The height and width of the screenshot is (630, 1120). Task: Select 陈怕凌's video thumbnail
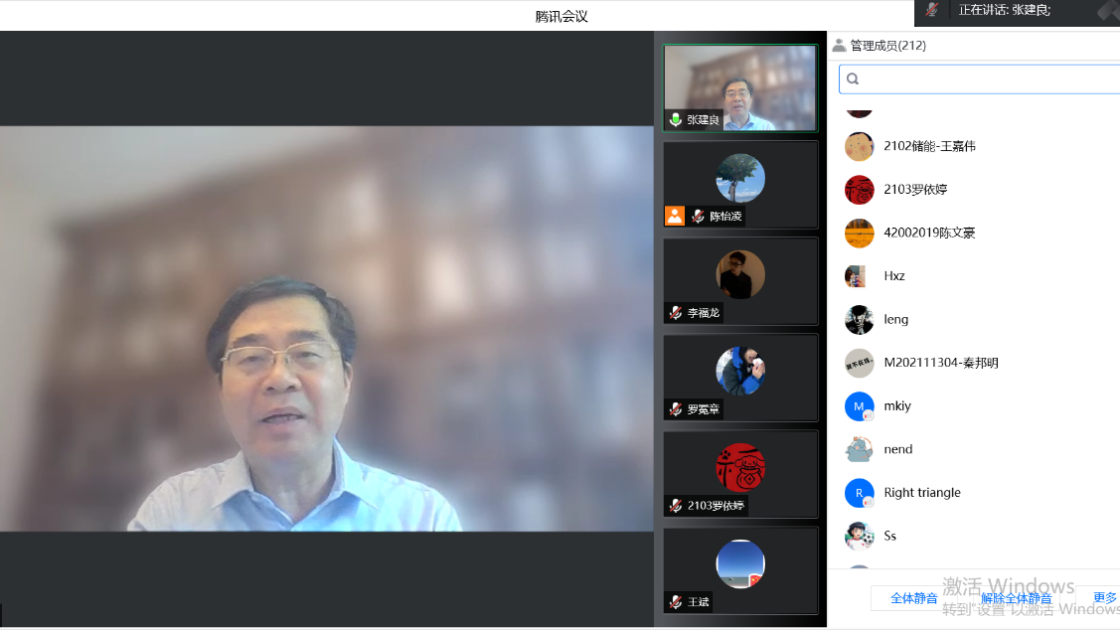click(x=740, y=183)
